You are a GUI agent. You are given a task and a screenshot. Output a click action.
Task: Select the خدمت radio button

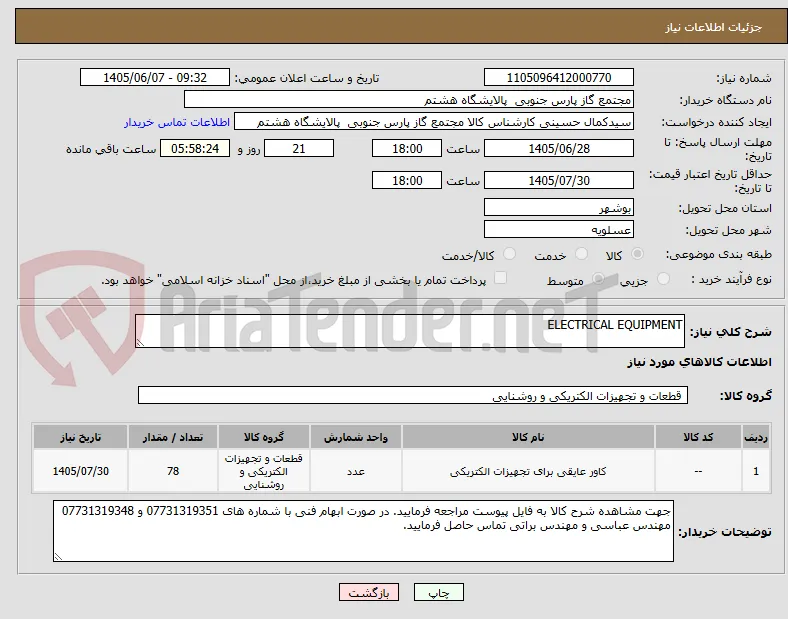tap(581, 254)
